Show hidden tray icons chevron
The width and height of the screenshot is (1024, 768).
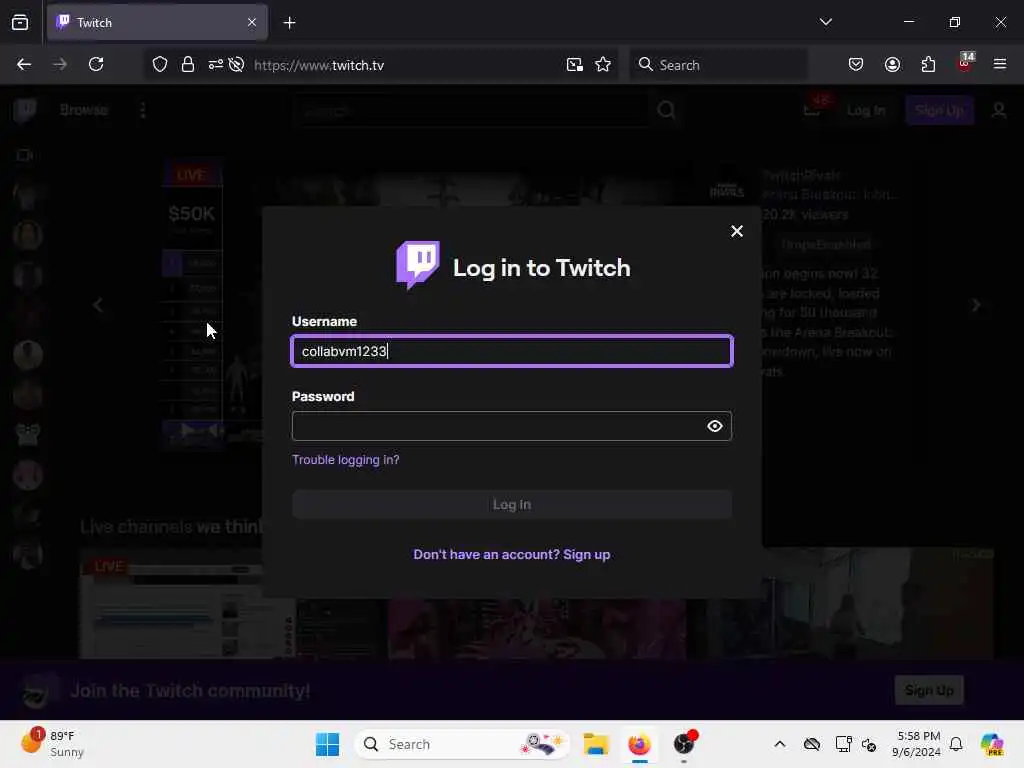780,744
